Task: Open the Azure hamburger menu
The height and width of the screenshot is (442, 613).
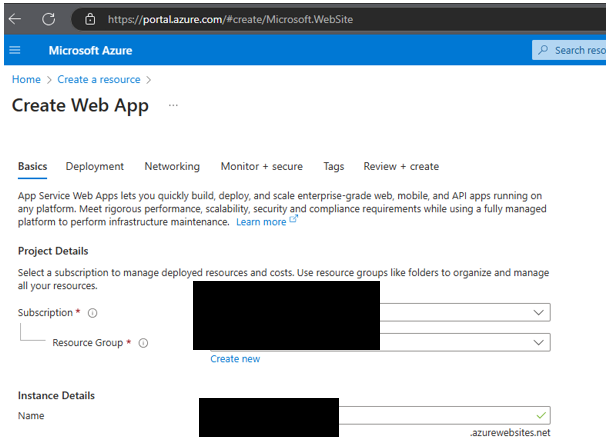Action: tap(15, 50)
